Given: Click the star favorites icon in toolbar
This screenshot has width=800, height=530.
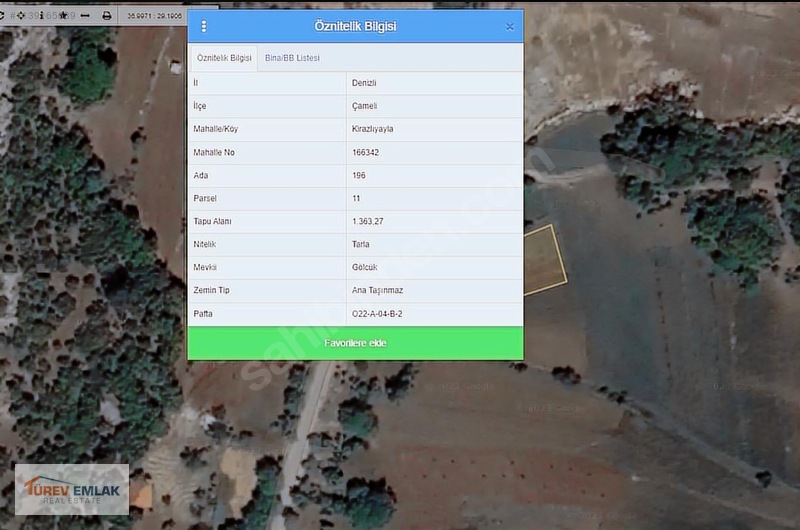Looking at the screenshot, I should point(63,16).
